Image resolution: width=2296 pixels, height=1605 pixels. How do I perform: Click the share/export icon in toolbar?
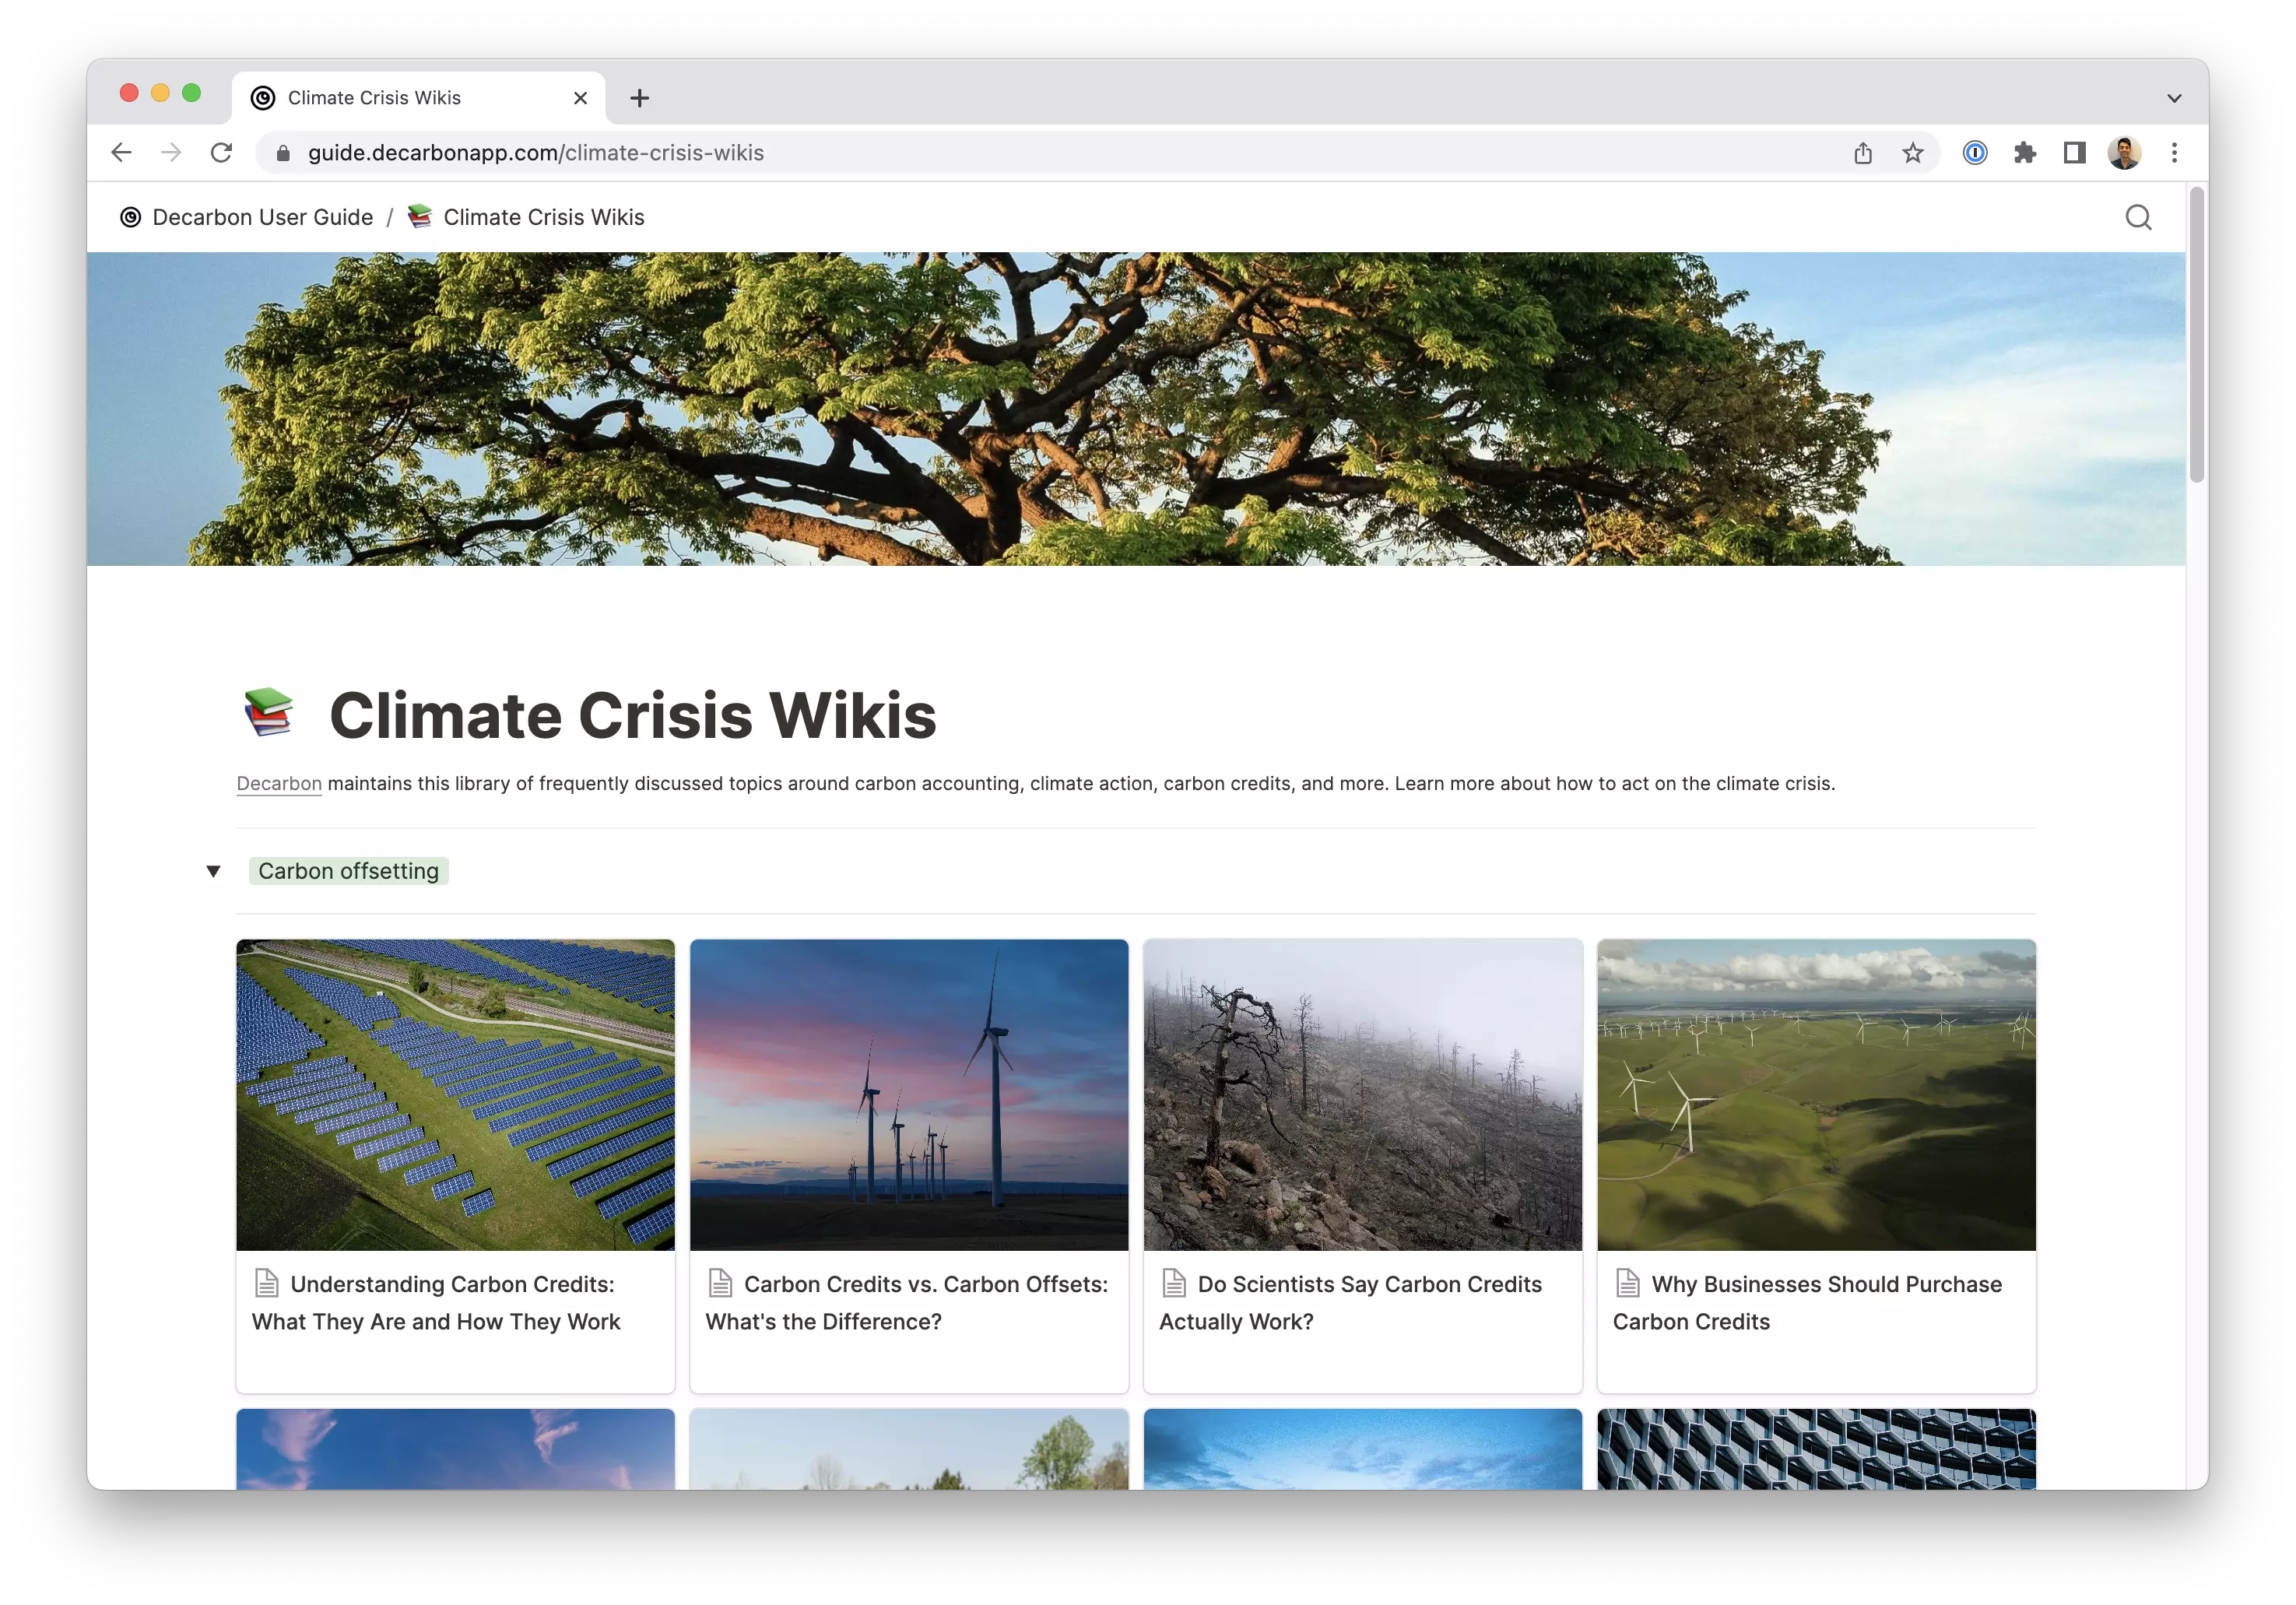(1863, 153)
